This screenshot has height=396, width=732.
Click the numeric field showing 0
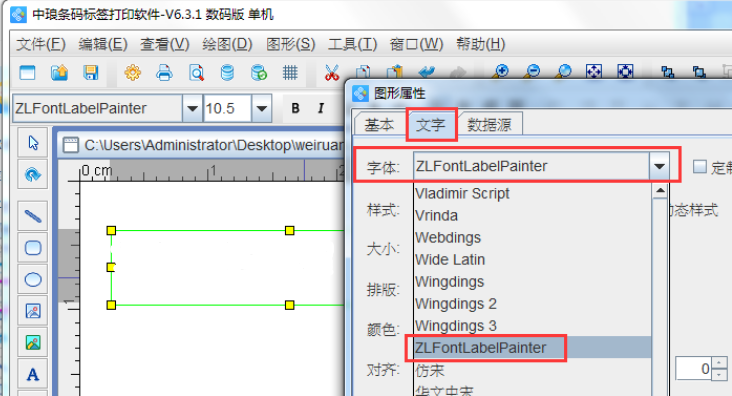[694, 369]
